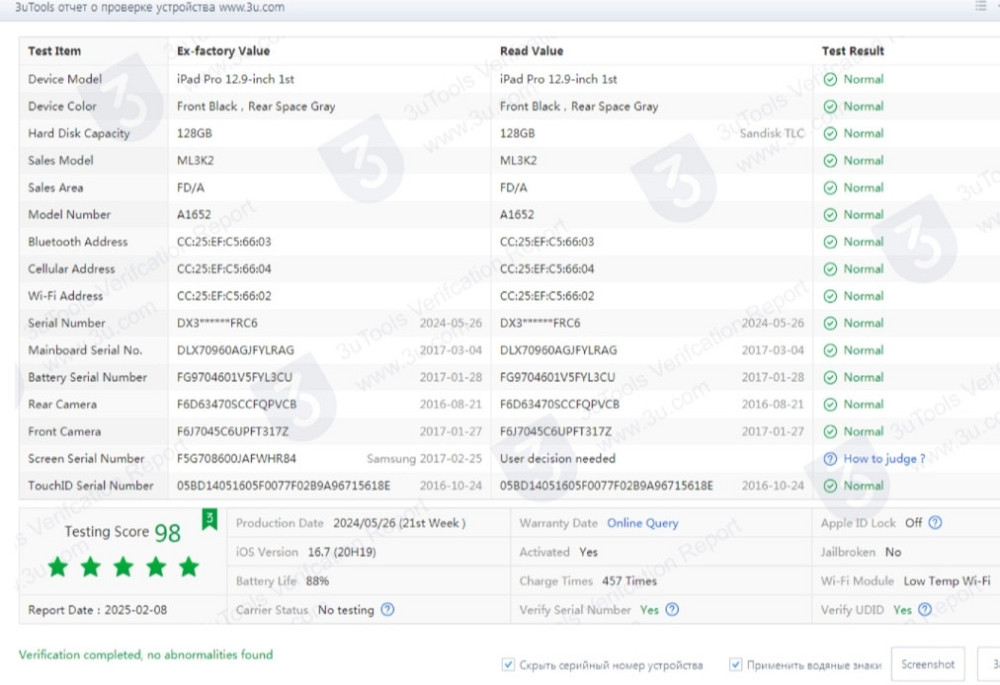1000x685 pixels.
Task: Click the Verify Serial Number help icon
Action: pyautogui.click(x=673, y=610)
